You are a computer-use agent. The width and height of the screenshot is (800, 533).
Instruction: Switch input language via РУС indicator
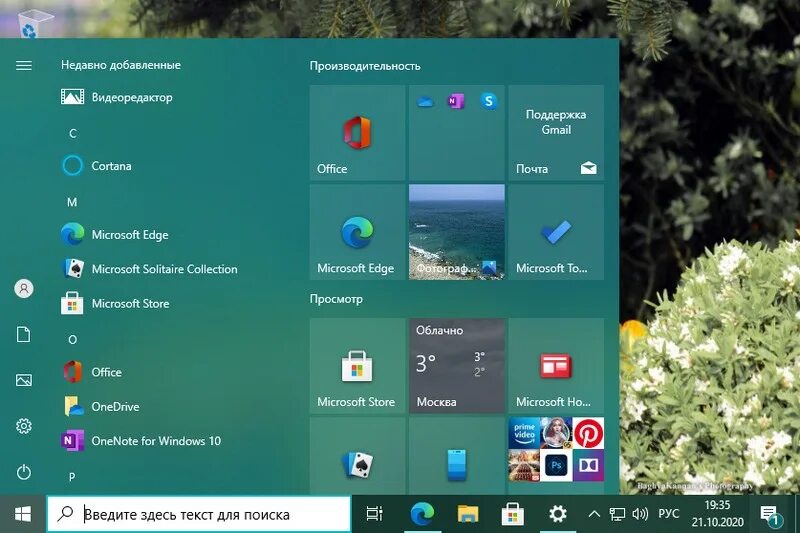[668, 514]
